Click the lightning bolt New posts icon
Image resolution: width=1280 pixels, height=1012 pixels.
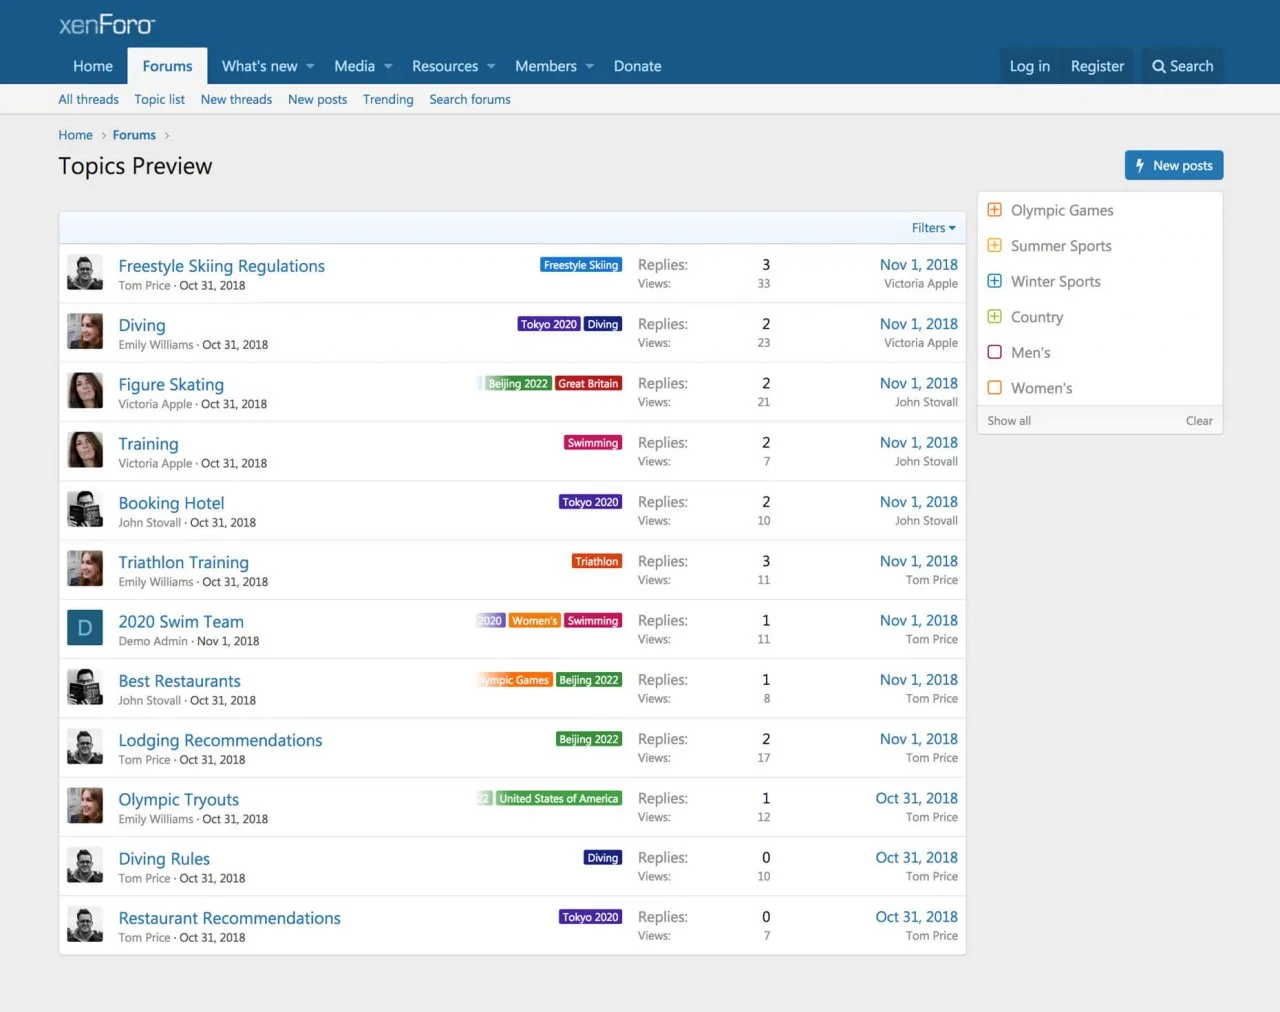point(1139,166)
